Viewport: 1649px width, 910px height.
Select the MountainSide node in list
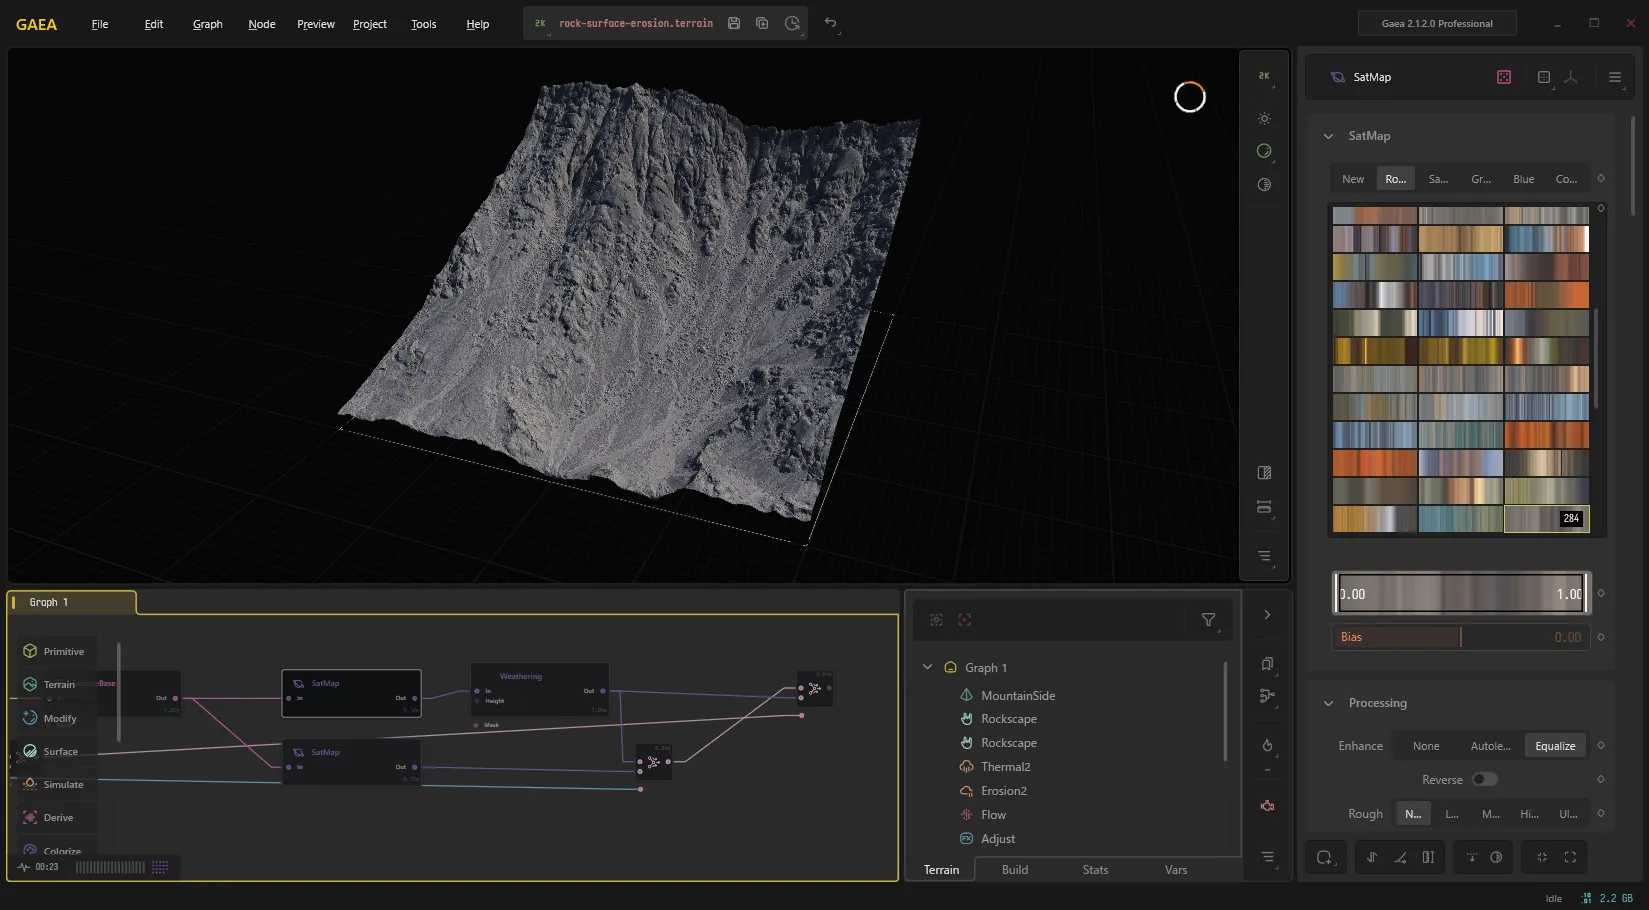(x=1017, y=695)
